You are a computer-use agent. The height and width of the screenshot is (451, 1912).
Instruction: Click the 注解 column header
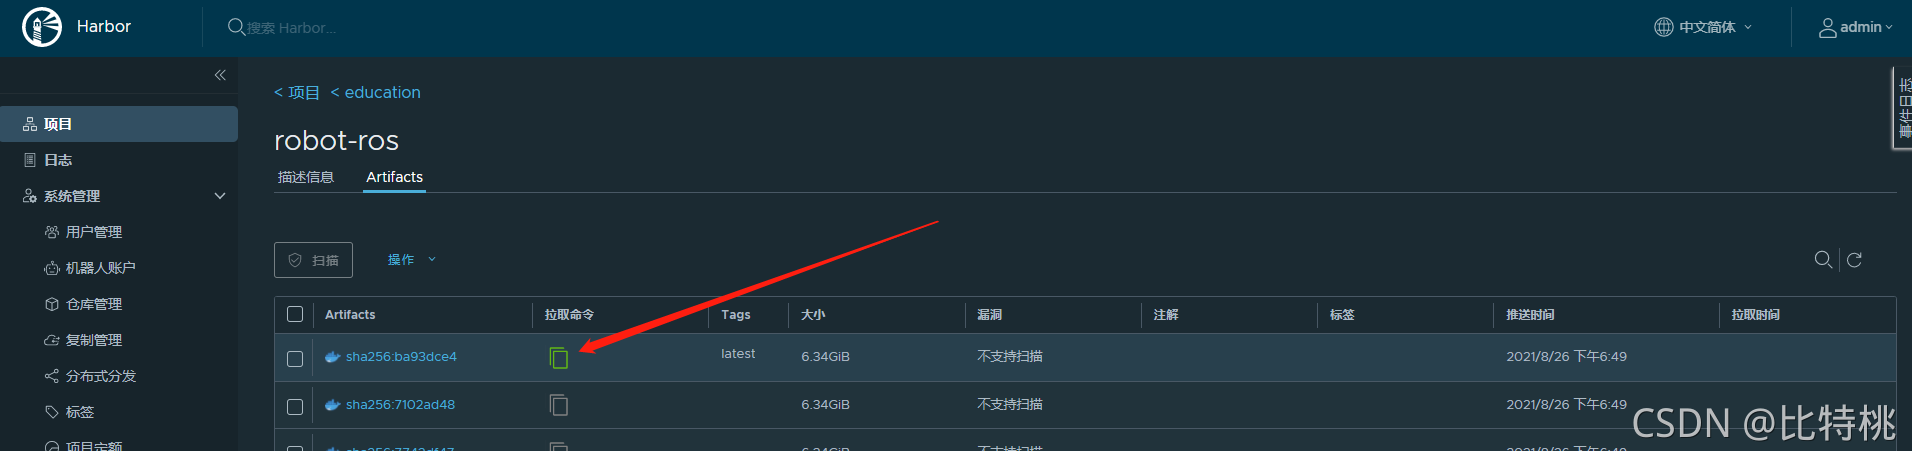pyautogui.click(x=1166, y=314)
